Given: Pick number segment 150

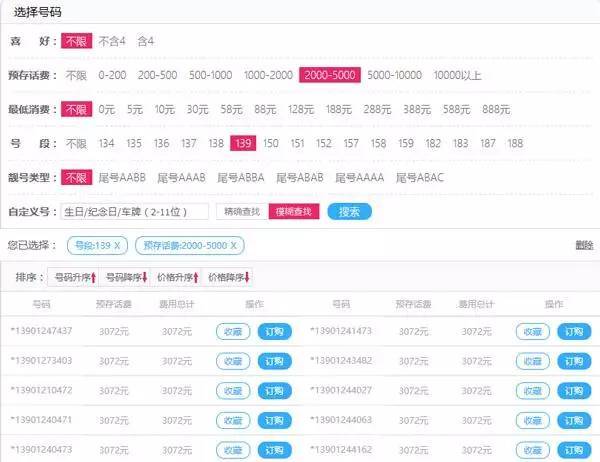Looking at the screenshot, I should pos(271,144).
